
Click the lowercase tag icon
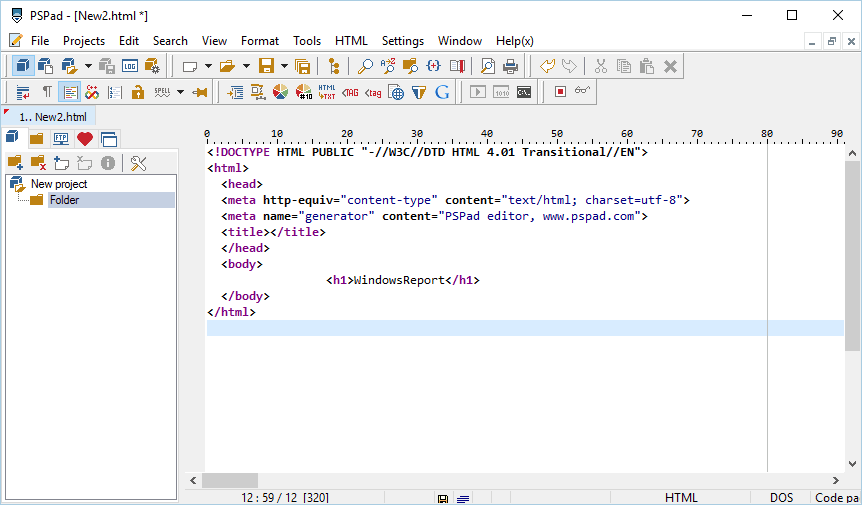point(373,92)
